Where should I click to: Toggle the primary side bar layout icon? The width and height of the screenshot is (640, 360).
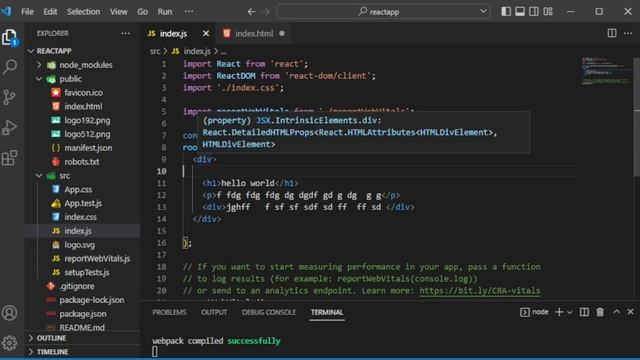pyautogui.click(x=506, y=11)
